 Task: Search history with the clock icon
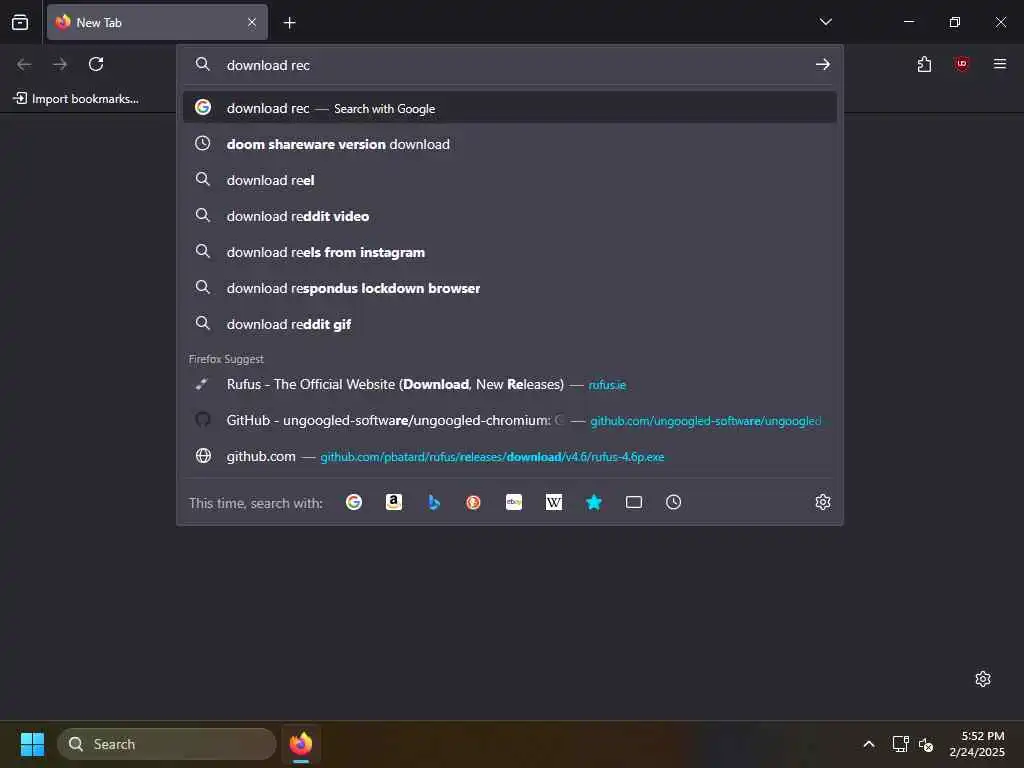[x=673, y=502]
